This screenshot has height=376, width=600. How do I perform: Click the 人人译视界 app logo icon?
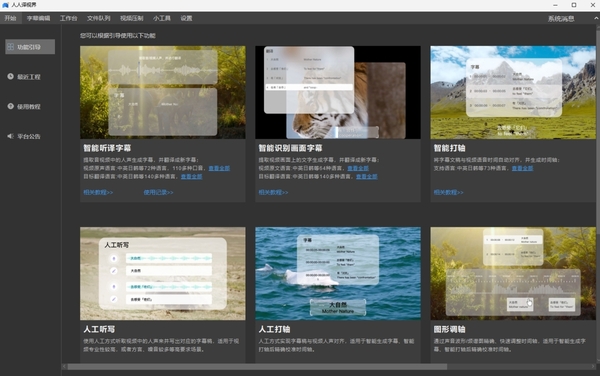pos(5,5)
